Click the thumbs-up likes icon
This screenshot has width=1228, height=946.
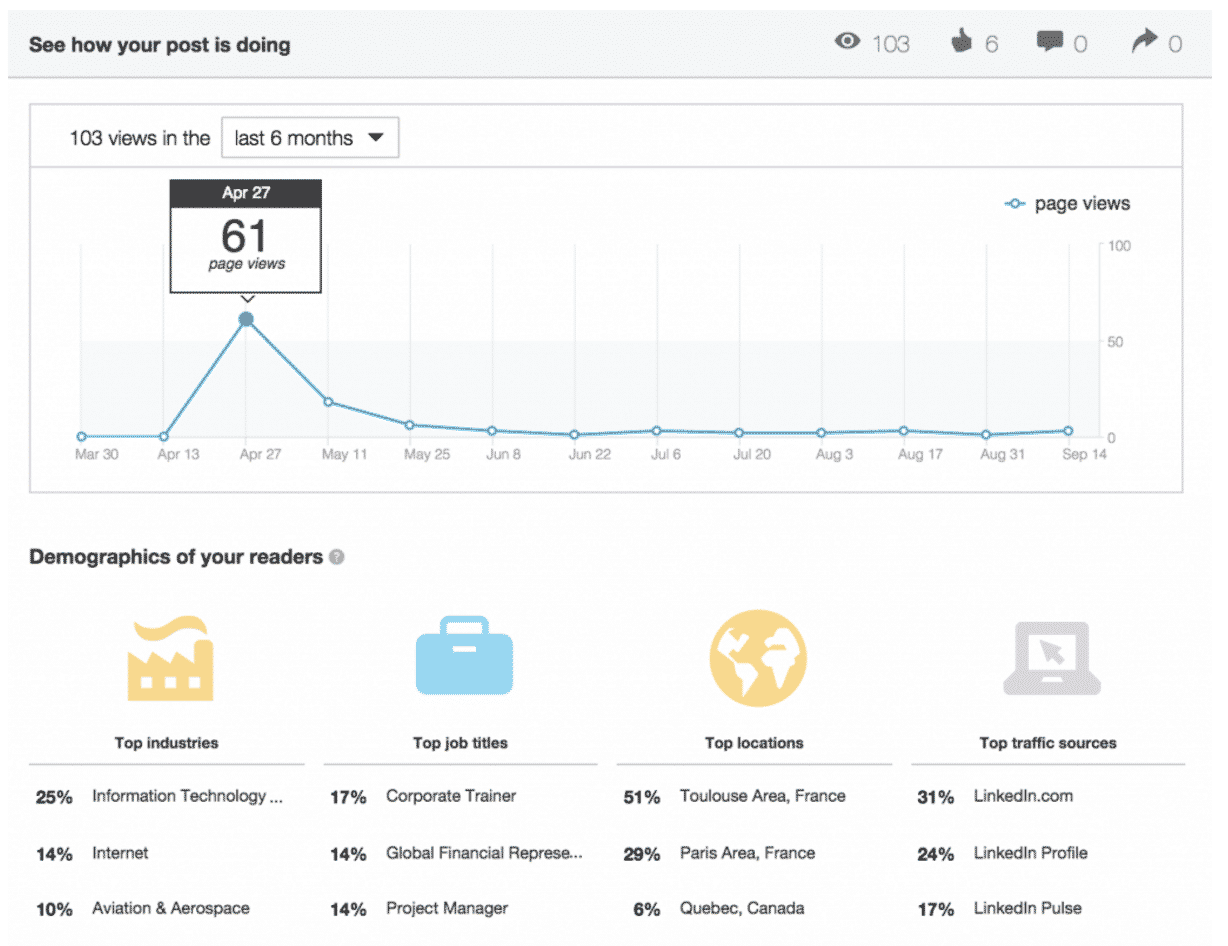coord(962,42)
